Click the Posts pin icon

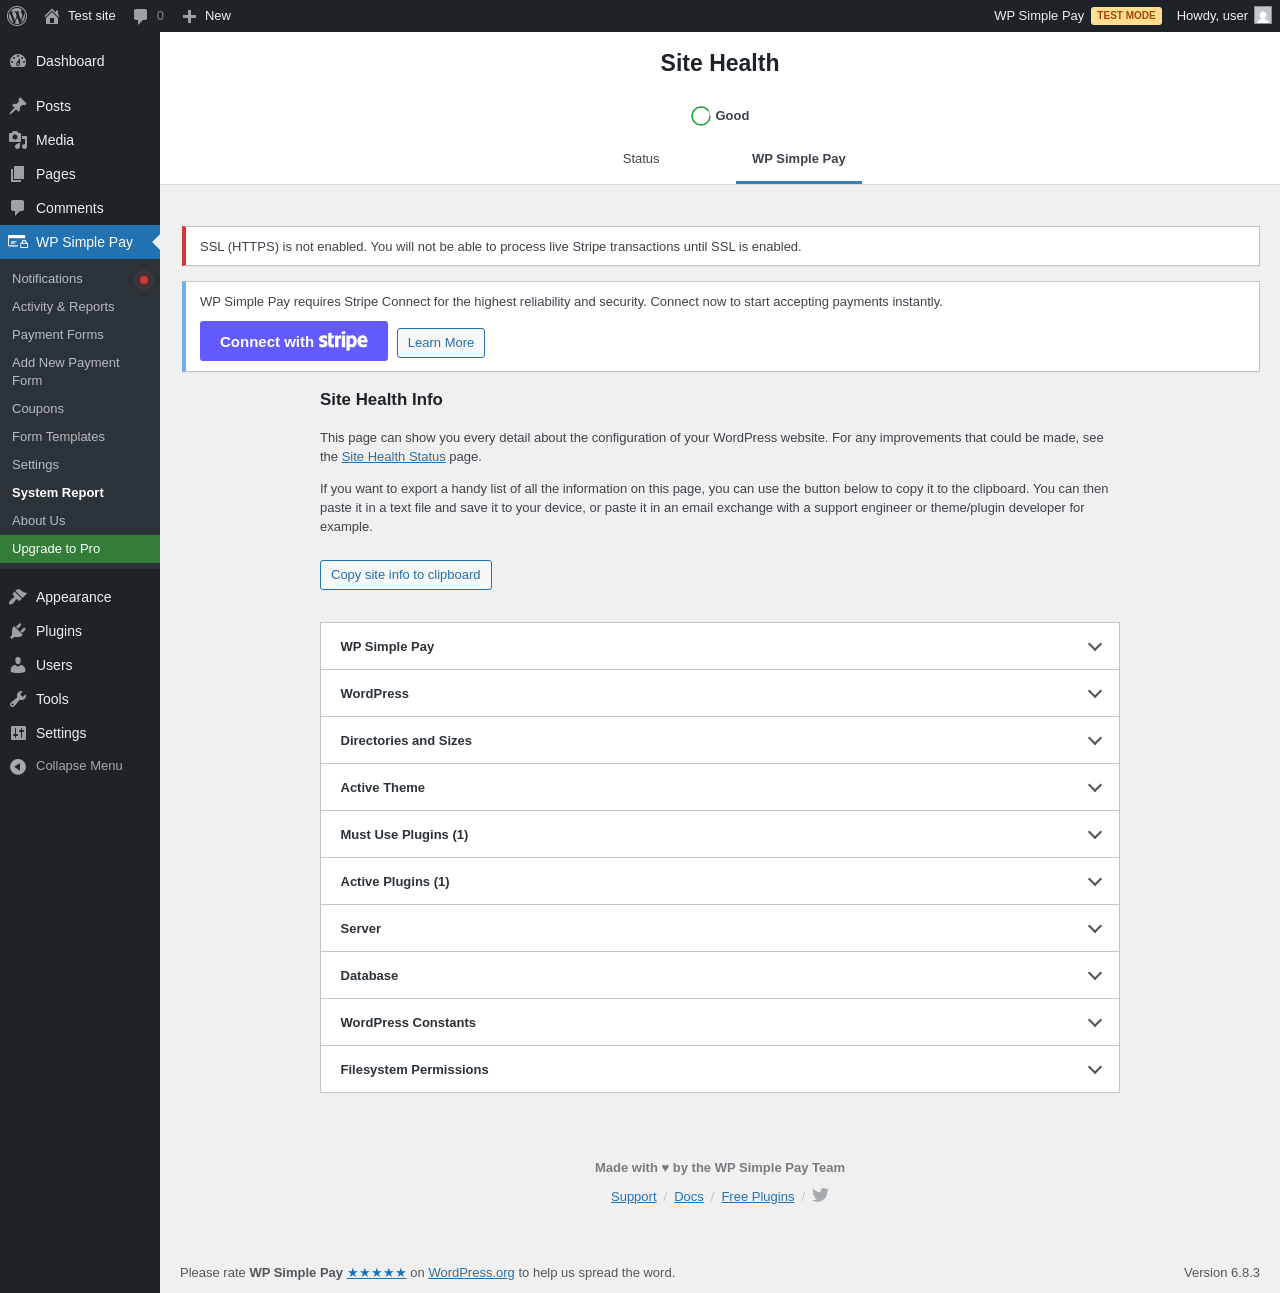pyautogui.click(x=18, y=106)
